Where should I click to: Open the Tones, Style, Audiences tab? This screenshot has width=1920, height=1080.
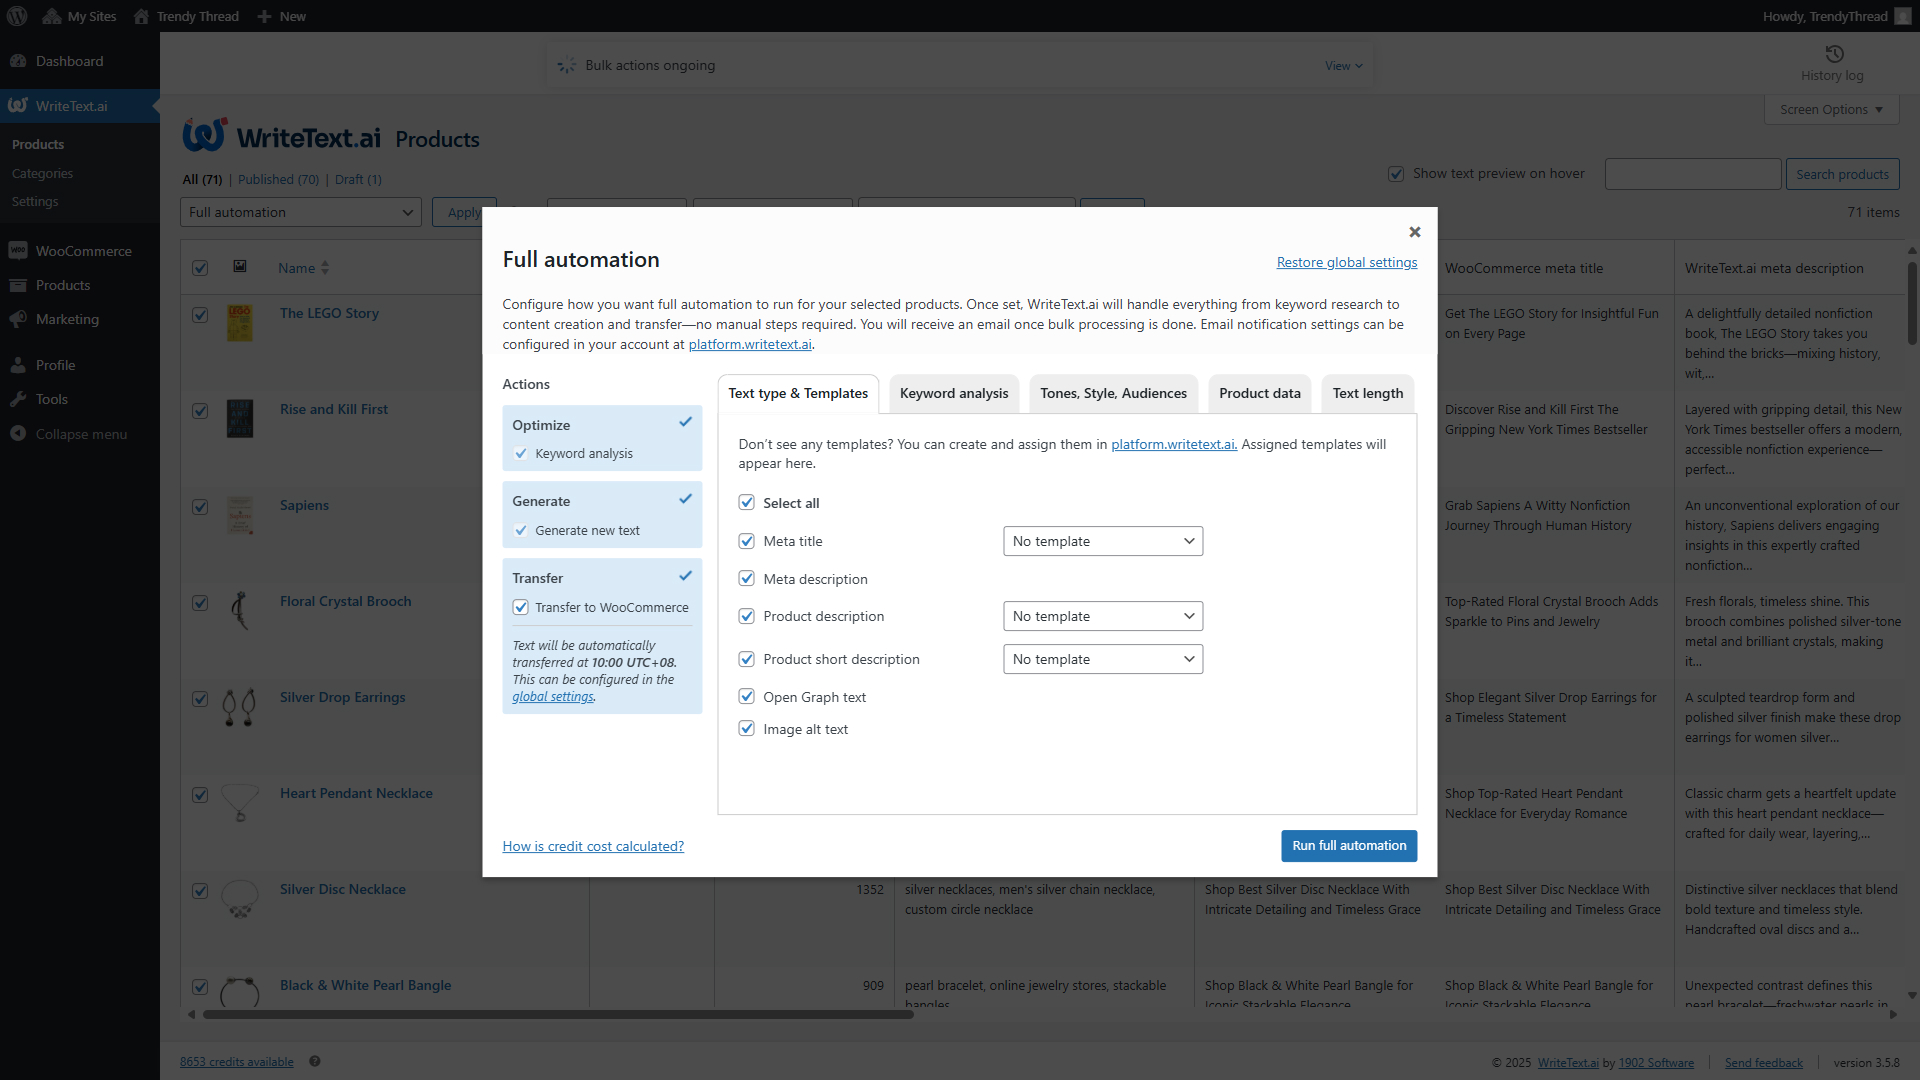(x=1112, y=393)
